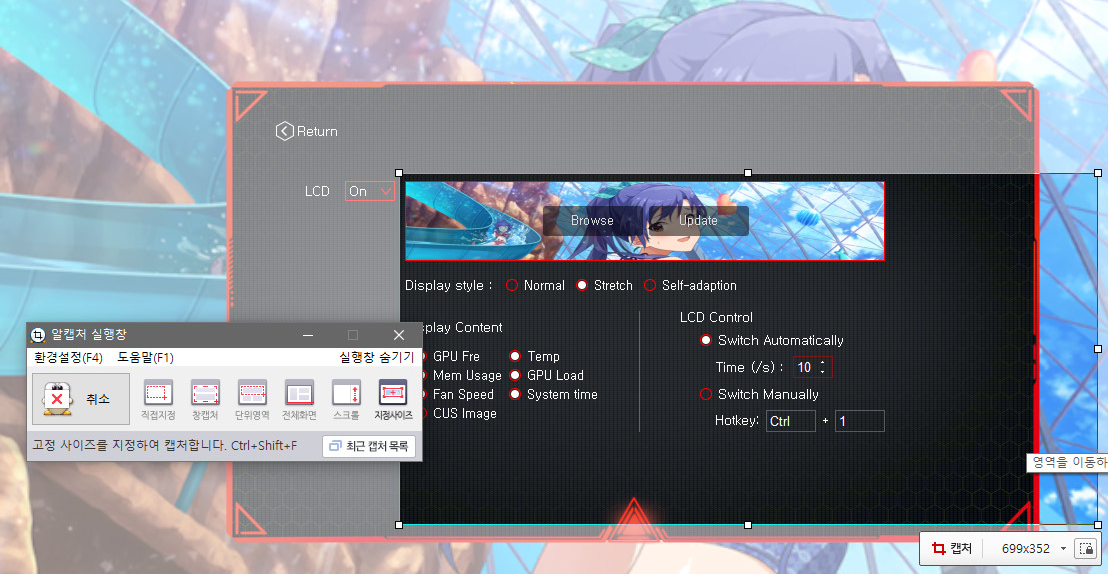Click the Hotkey Ctrl input field
This screenshot has width=1108, height=574.
tap(790, 421)
